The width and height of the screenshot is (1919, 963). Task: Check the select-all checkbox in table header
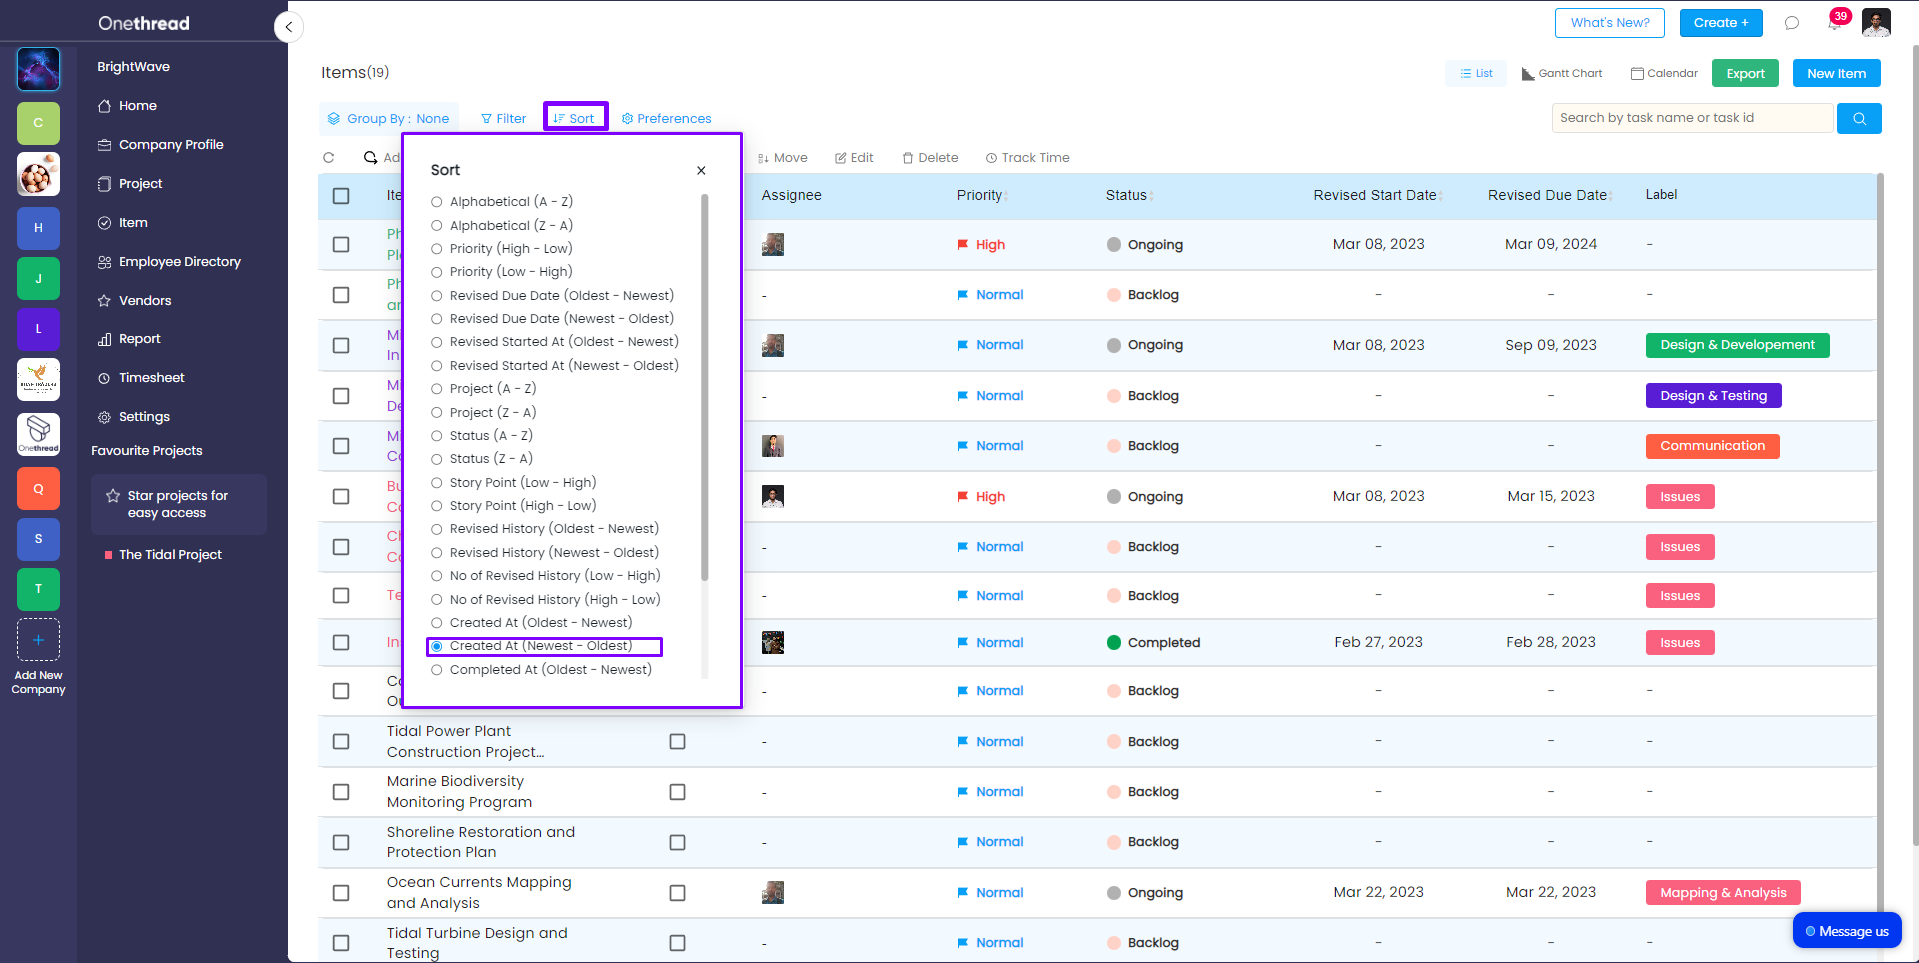pyautogui.click(x=341, y=196)
